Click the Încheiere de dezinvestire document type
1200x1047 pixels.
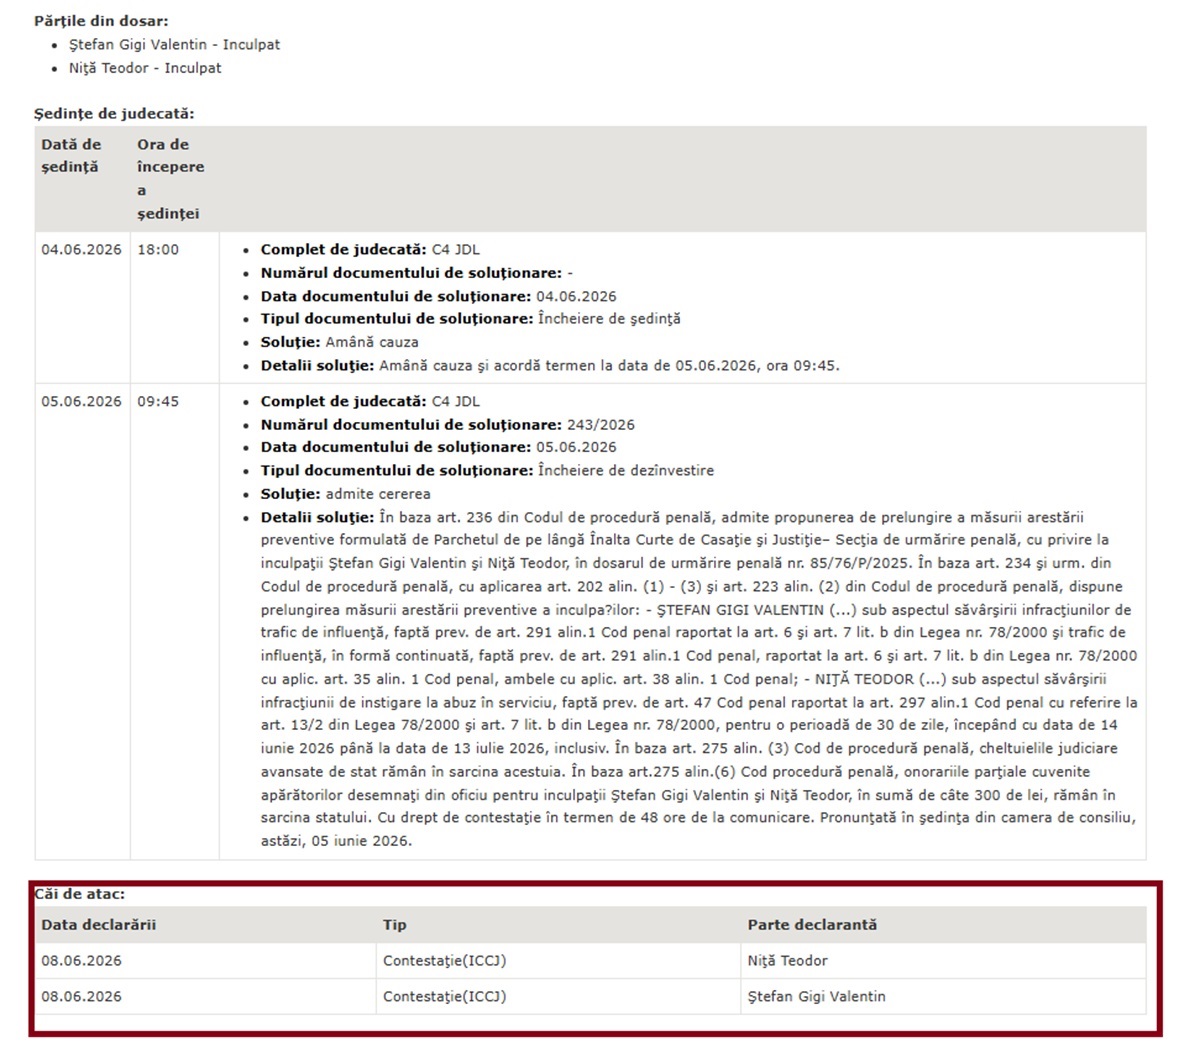point(626,471)
